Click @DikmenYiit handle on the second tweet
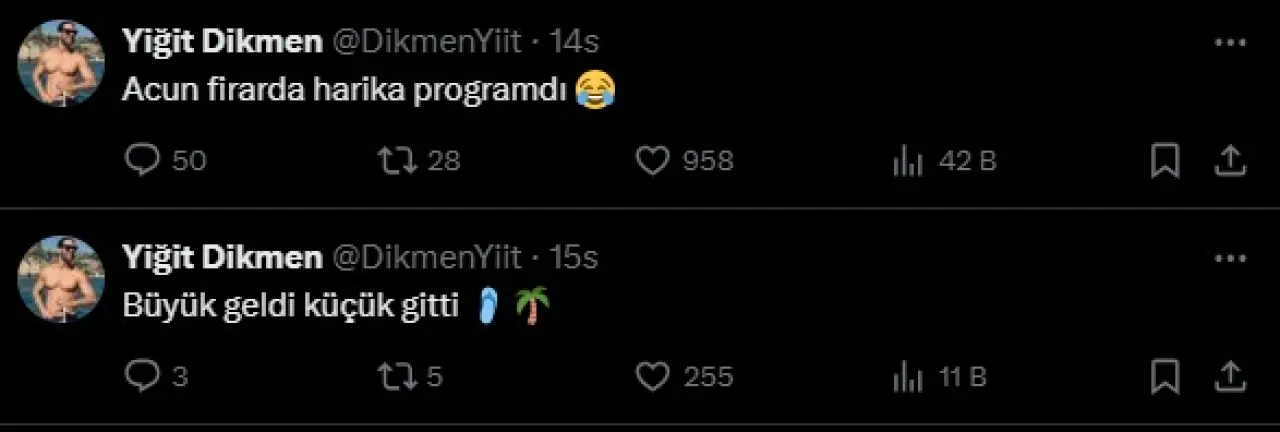The height and width of the screenshot is (432, 1280). 426,257
